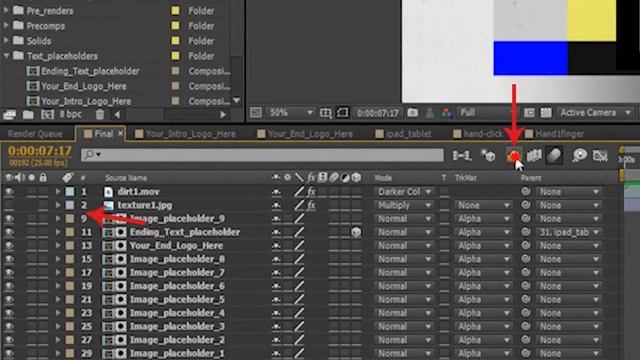Expand the Solids folder
This screenshot has width=640, height=360.
(6, 40)
